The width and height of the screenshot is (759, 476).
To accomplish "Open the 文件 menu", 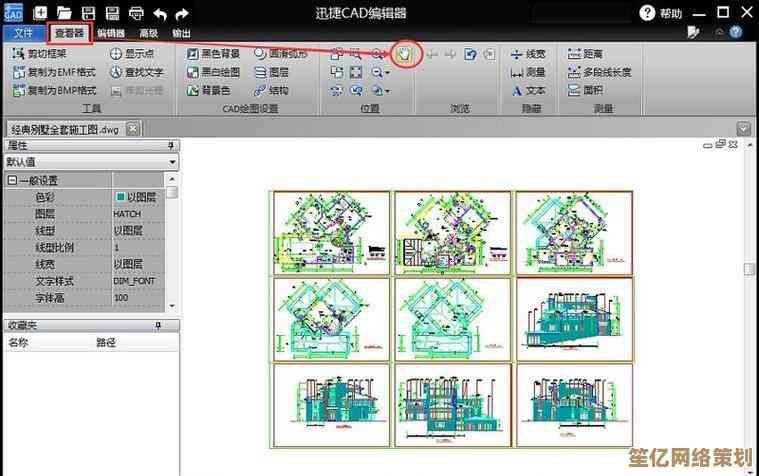I will [x=22, y=33].
